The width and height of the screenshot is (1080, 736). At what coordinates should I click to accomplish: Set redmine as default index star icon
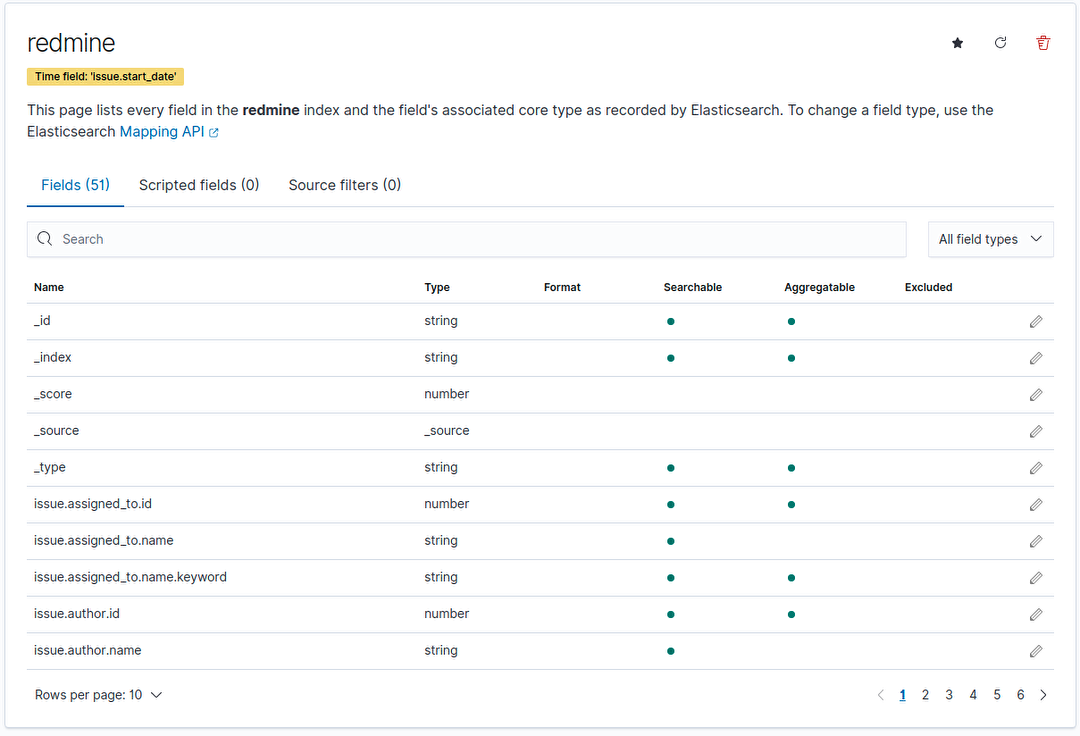coord(957,43)
